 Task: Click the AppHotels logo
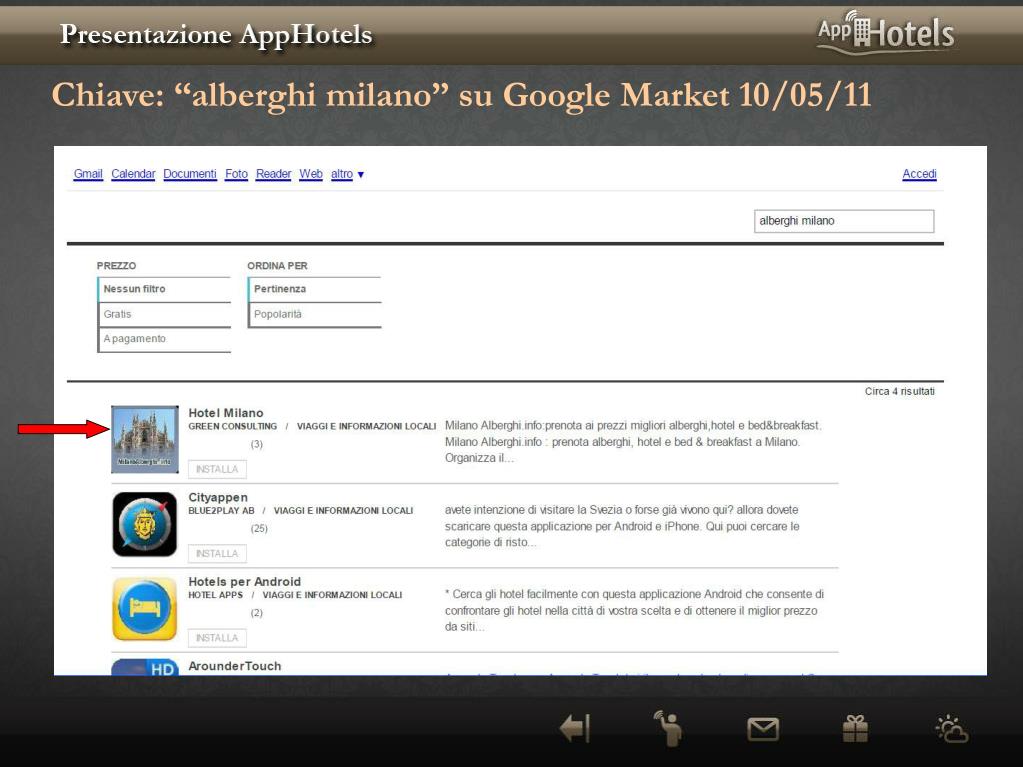[885, 33]
